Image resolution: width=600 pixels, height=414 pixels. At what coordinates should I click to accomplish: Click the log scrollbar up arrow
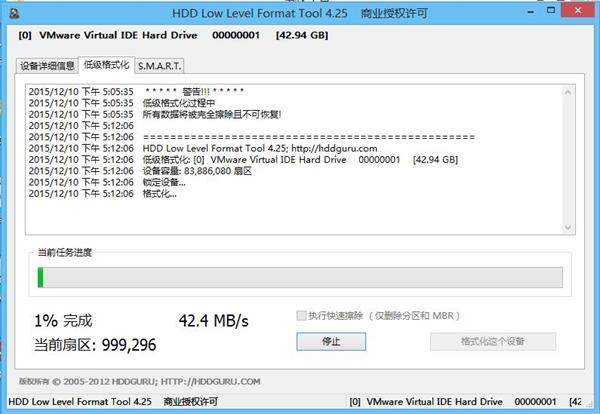click(568, 92)
